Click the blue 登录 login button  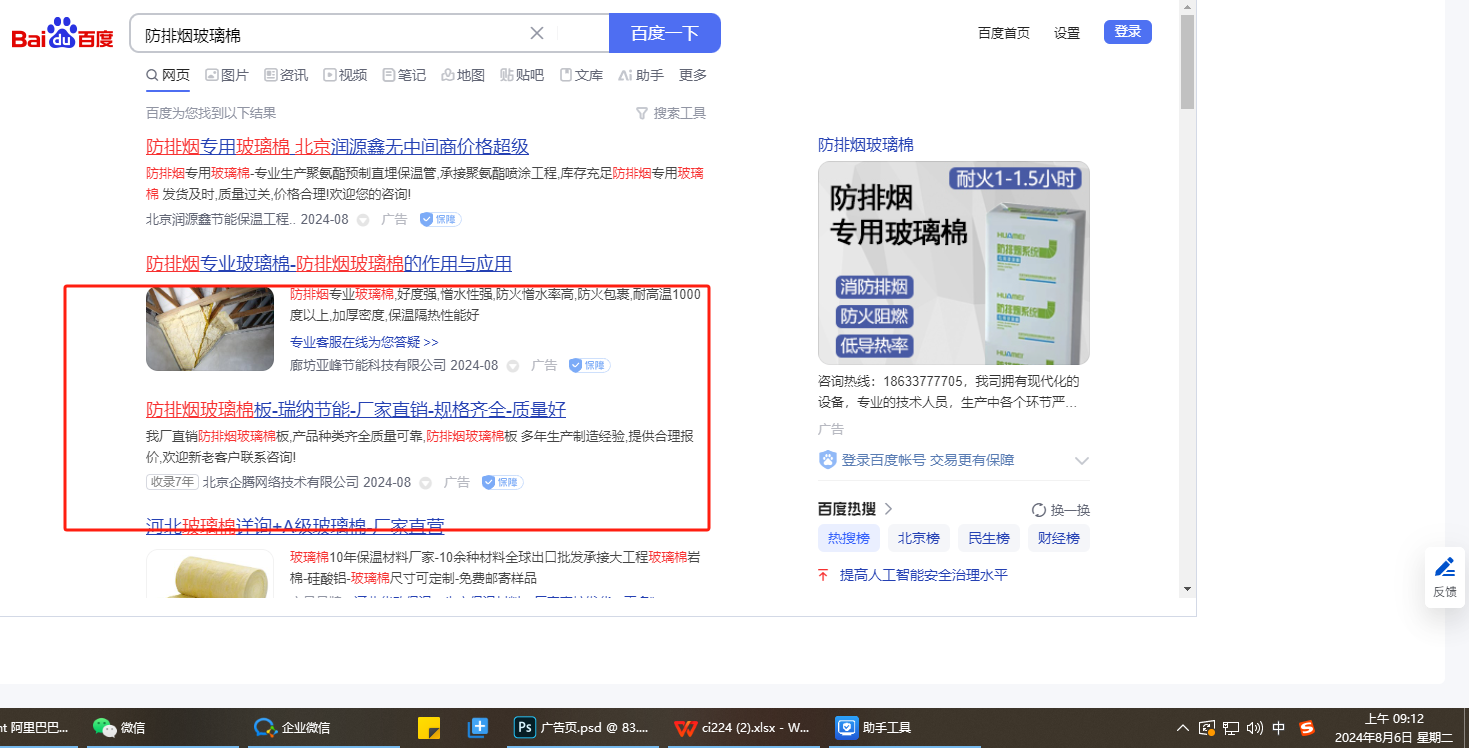(1127, 32)
